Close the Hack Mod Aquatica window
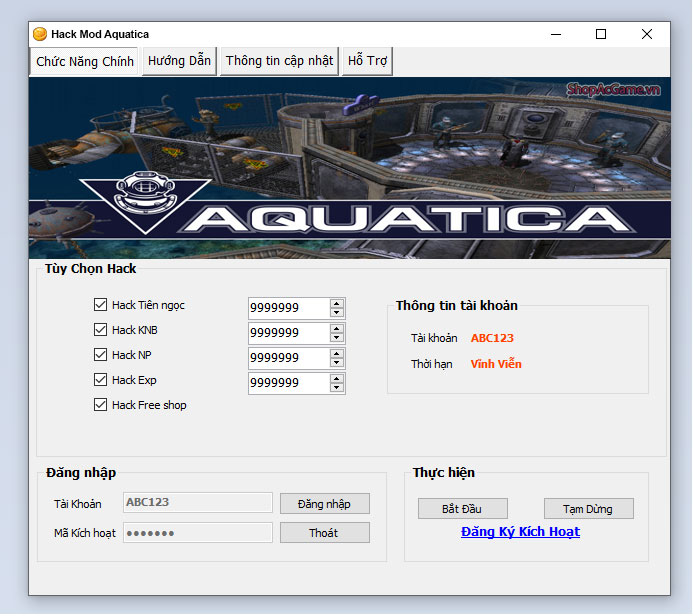693x616 pixels. coord(647,34)
